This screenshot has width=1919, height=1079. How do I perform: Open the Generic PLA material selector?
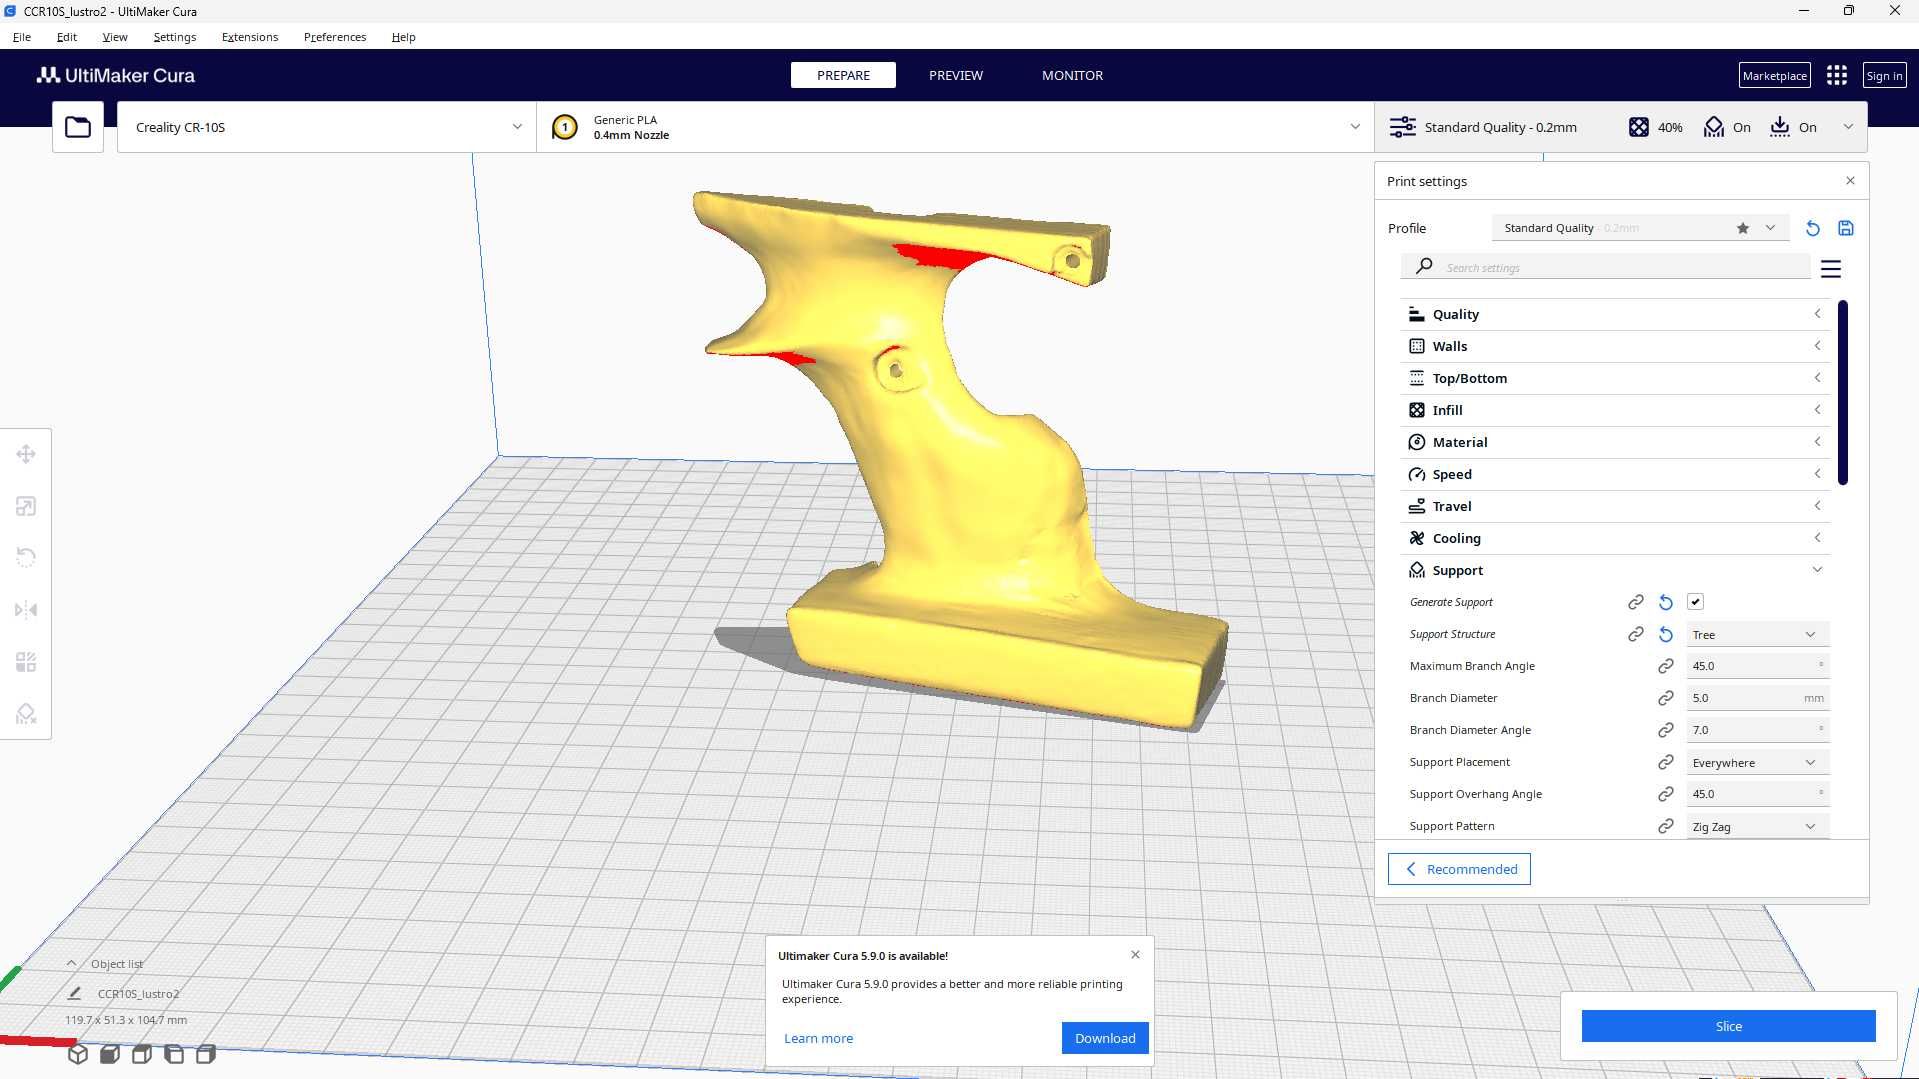point(955,127)
